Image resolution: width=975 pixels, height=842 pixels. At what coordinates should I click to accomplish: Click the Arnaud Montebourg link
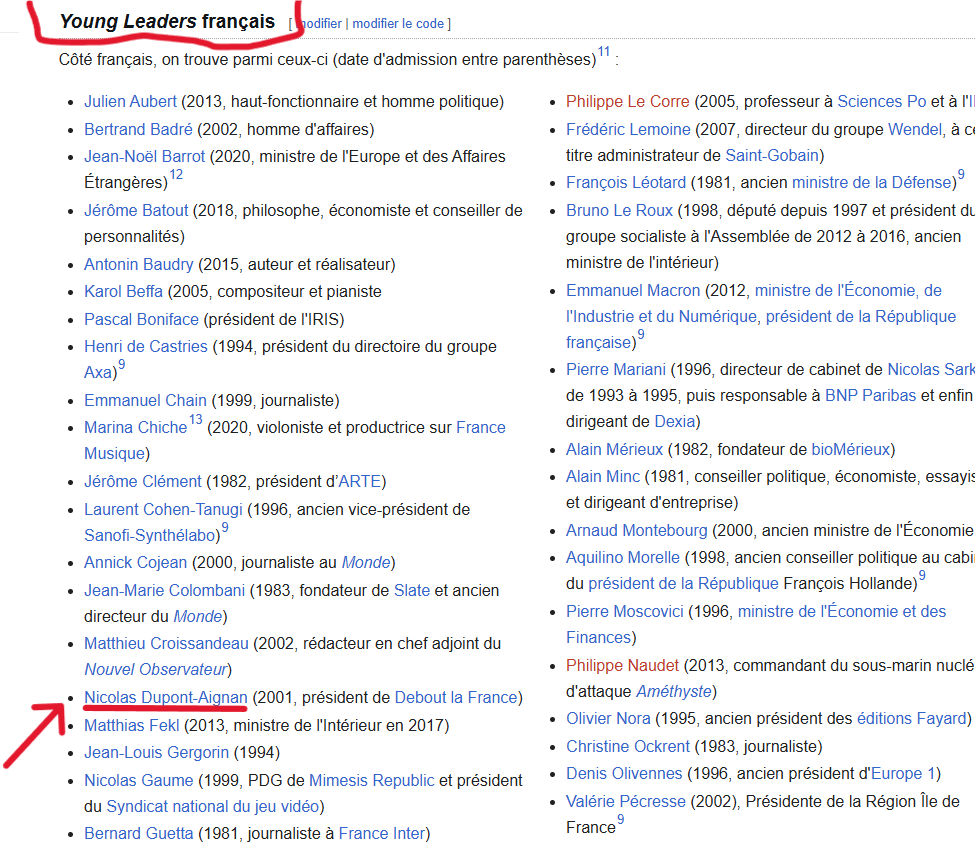pyautogui.click(x=637, y=530)
